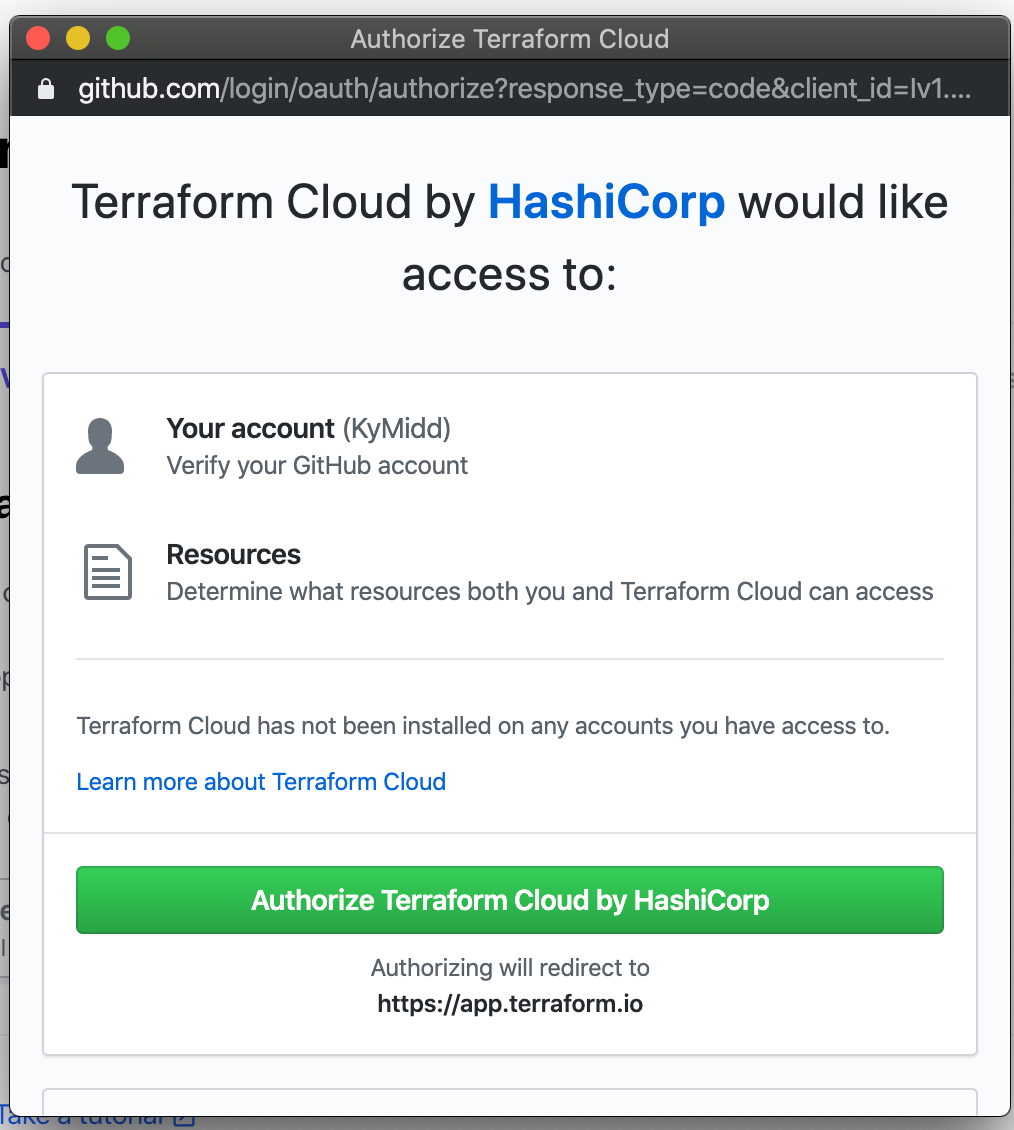
Task: Click the lock icon in address bar
Action: [x=45, y=90]
